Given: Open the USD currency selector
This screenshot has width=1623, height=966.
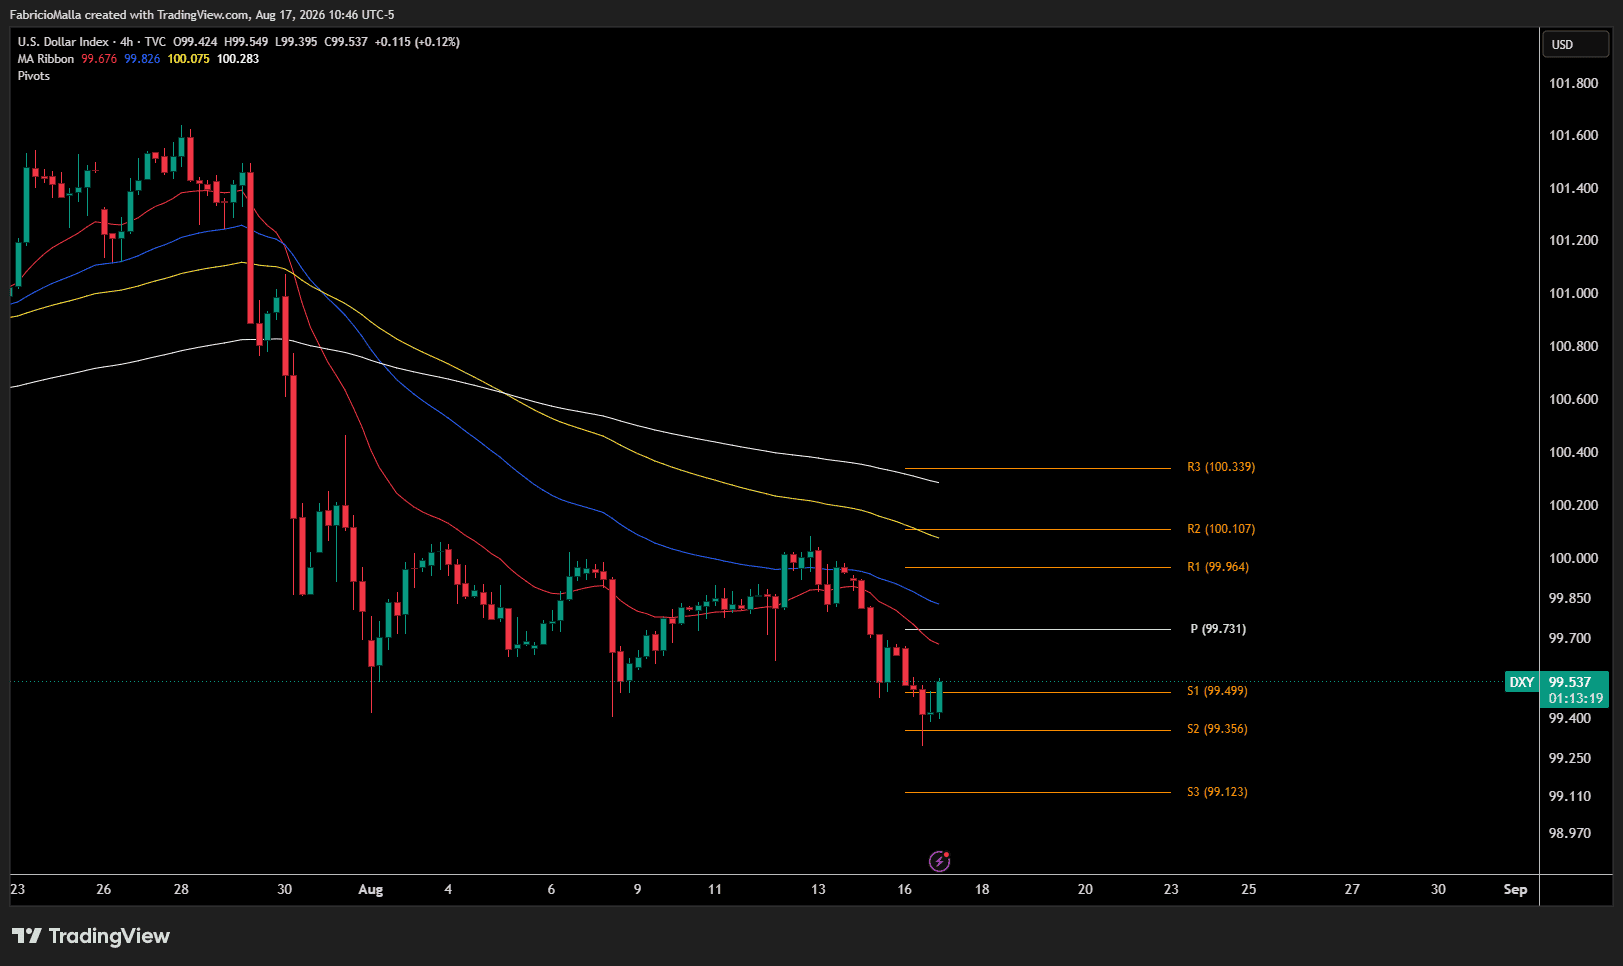Looking at the screenshot, I should (1577, 45).
